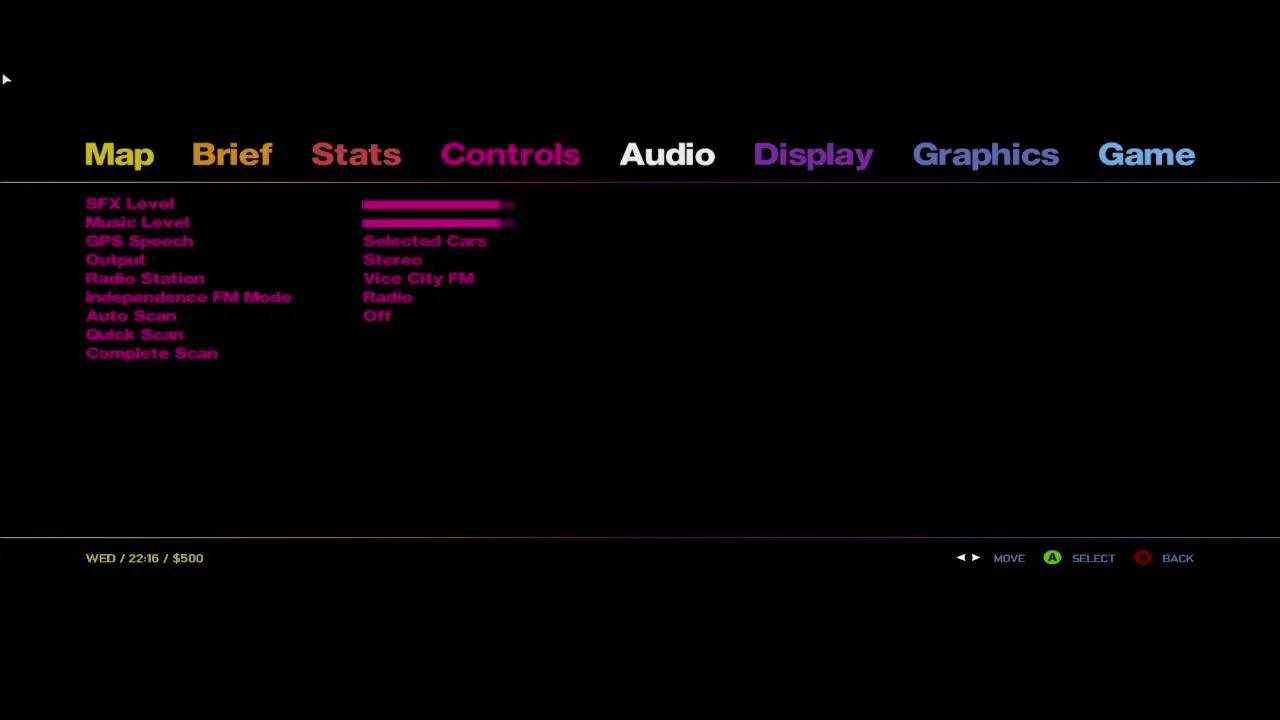This screenshot has height=720, width=1280.
Task: Run Complete Scan
Action: (x=152, y=354)
